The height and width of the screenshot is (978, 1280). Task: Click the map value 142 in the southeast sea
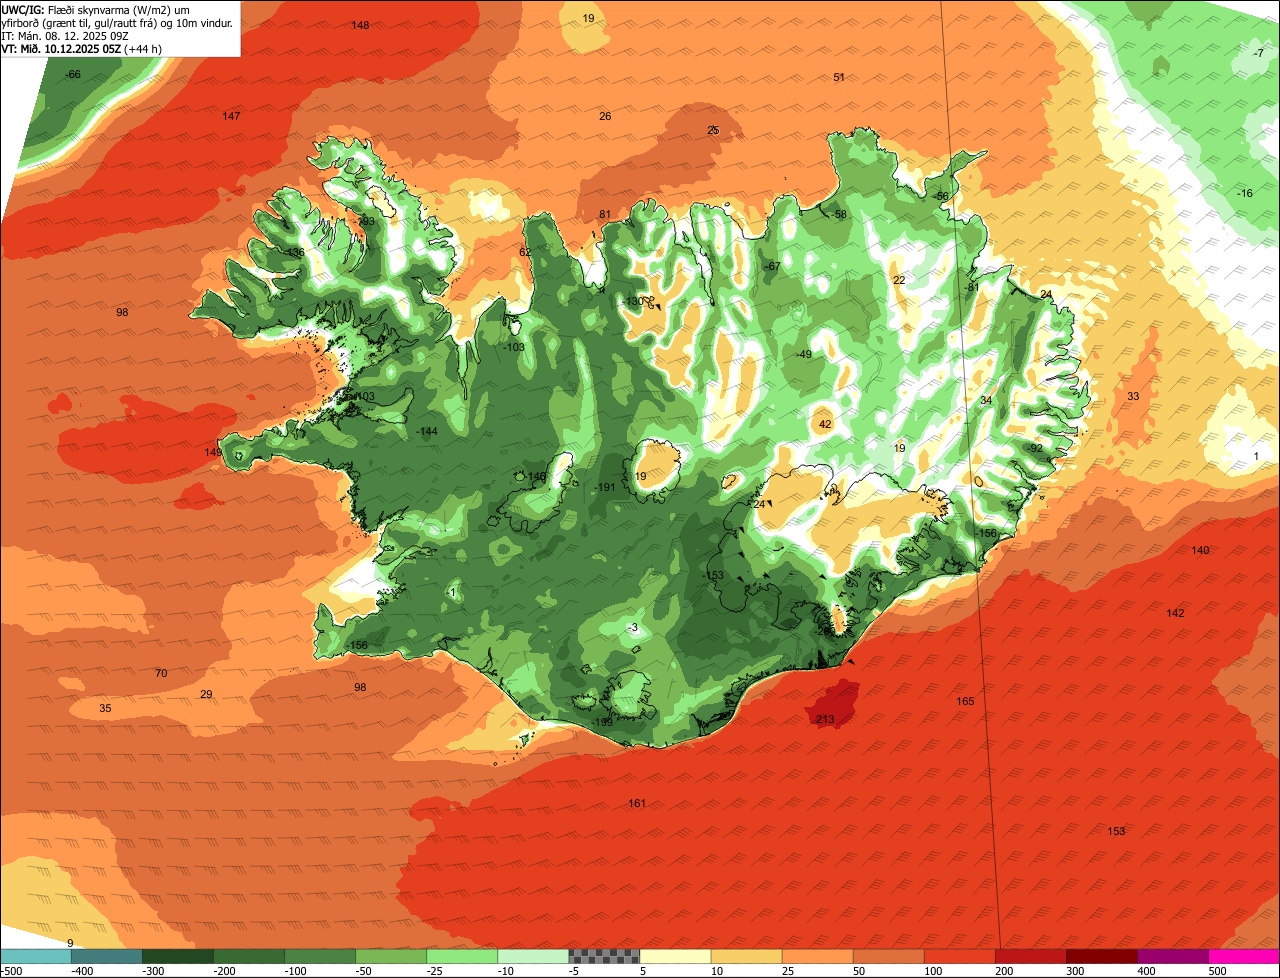[1175, 613]
